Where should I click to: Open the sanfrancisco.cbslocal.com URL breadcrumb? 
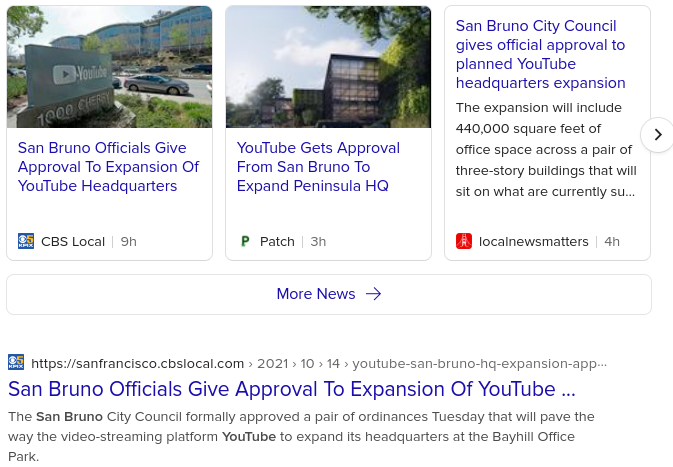tap(319, 364)
